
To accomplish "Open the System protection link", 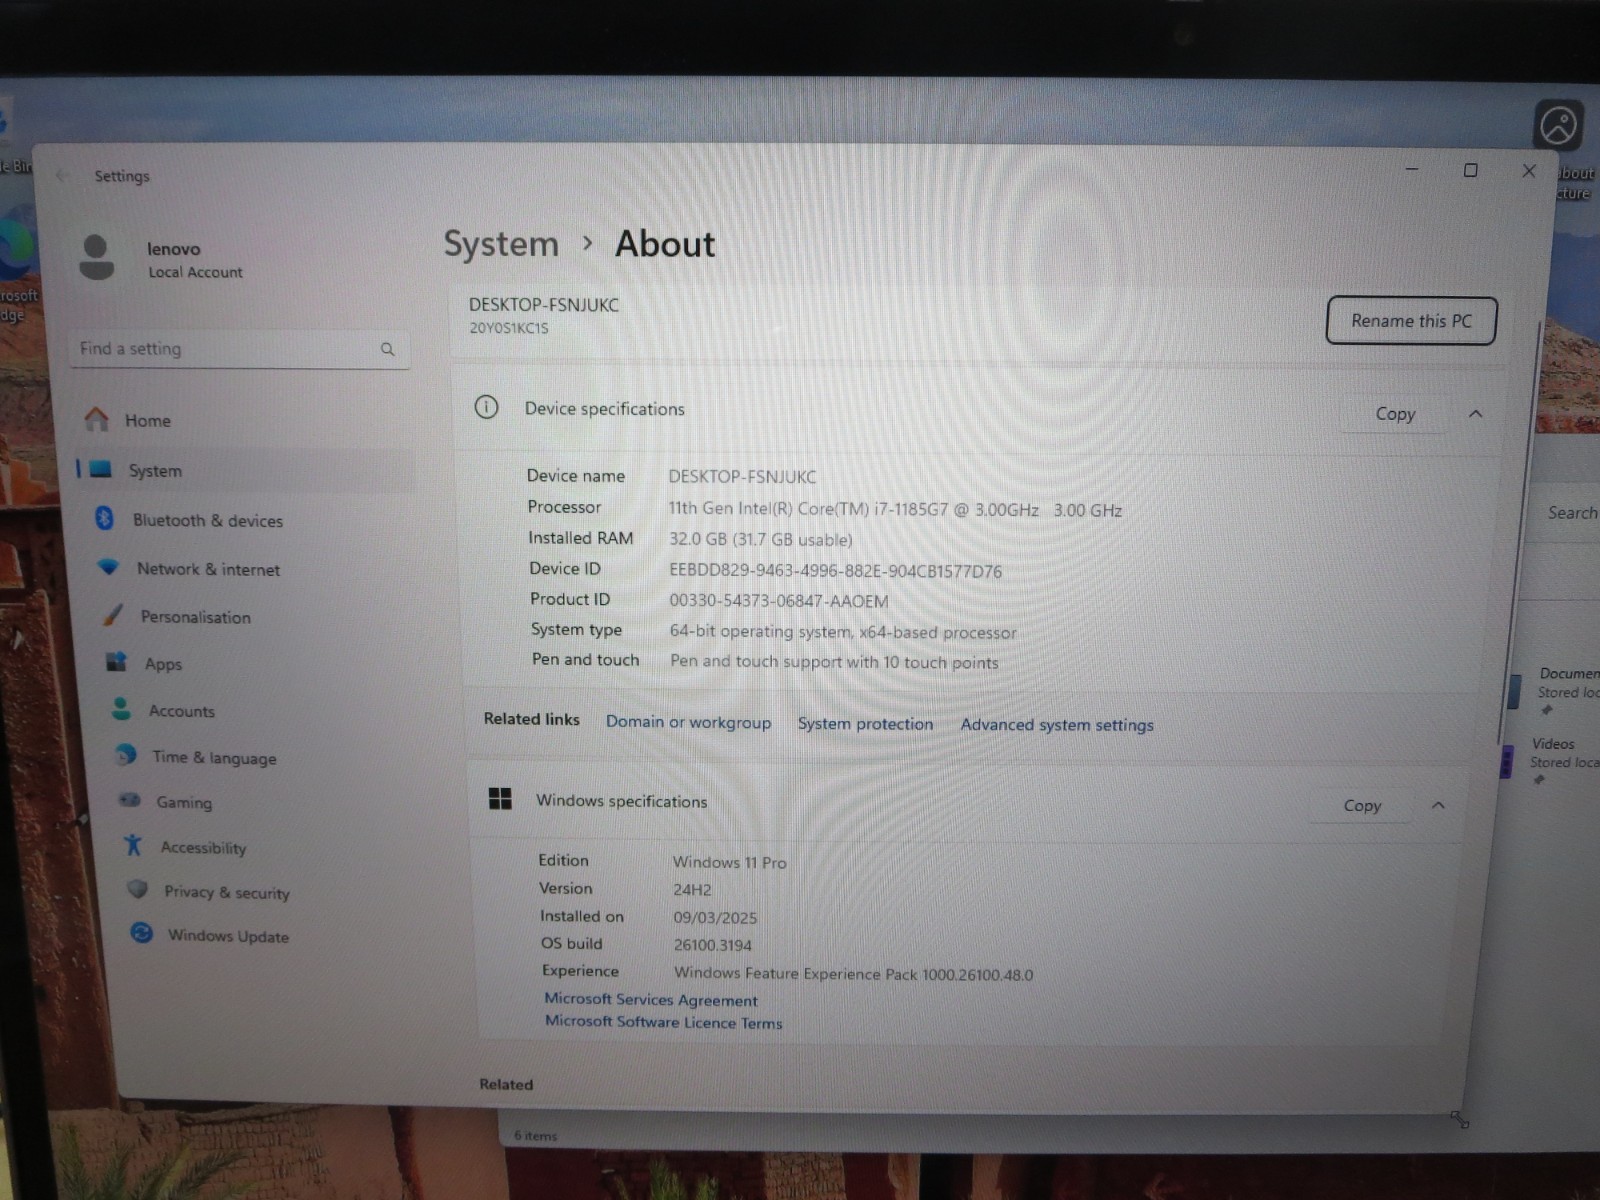I will pyautogui.click(x=865, y=724).
